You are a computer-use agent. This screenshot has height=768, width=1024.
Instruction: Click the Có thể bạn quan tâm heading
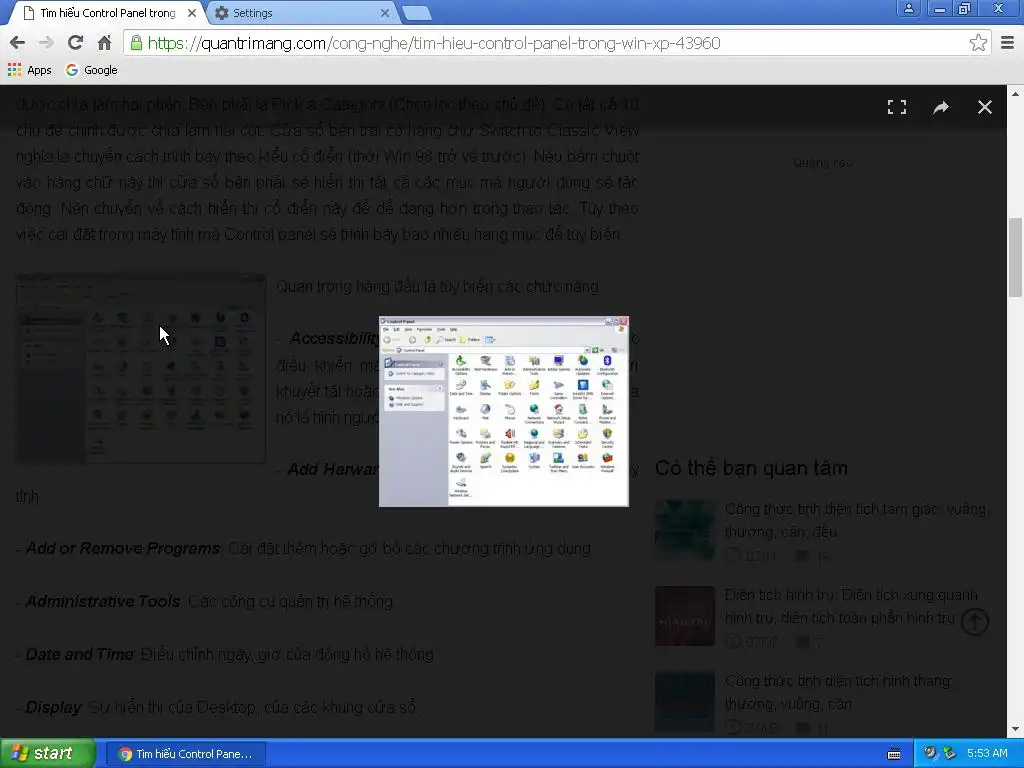click(x=751, y=468)
